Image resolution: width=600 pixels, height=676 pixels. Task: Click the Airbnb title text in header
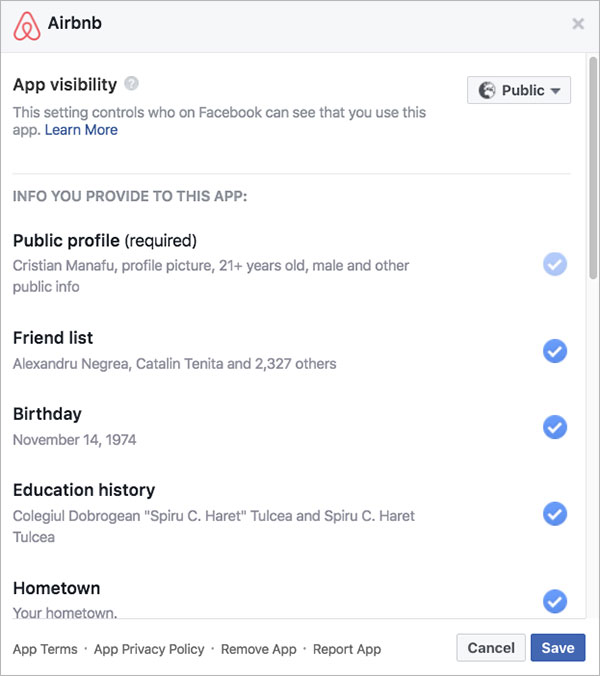(x=75, y=23)
